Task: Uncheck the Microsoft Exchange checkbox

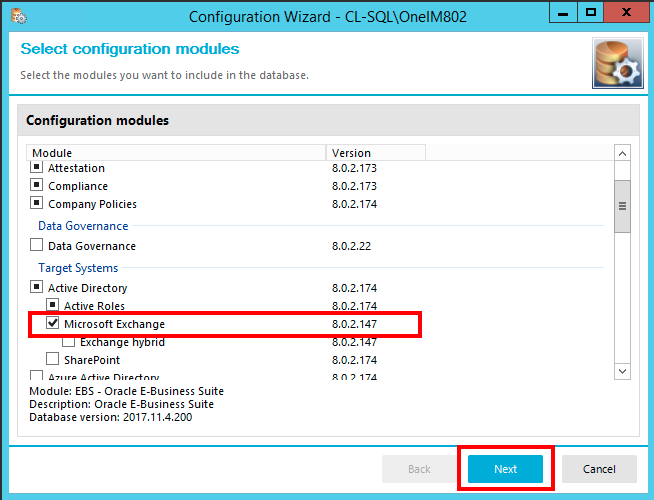Action: pos(53,323)
